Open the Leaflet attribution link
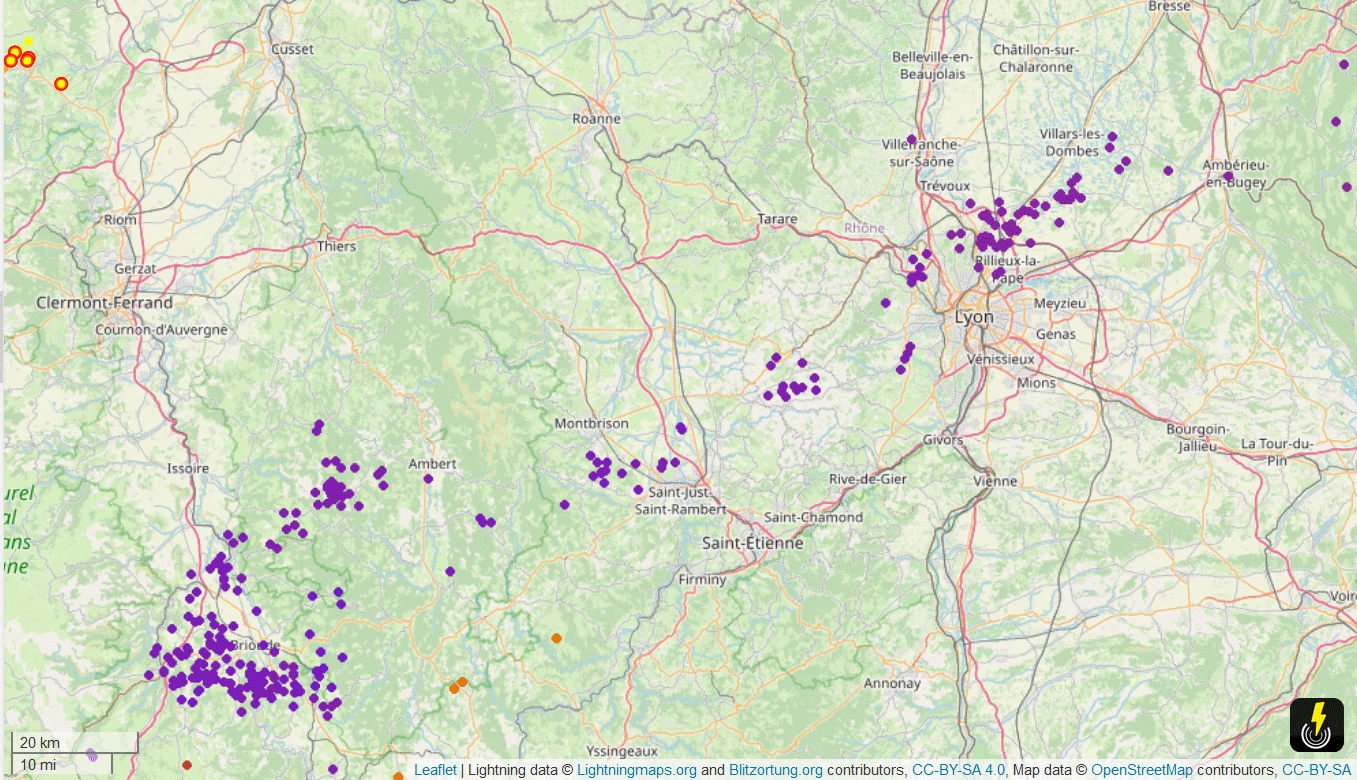 click(x=435, y=770)
